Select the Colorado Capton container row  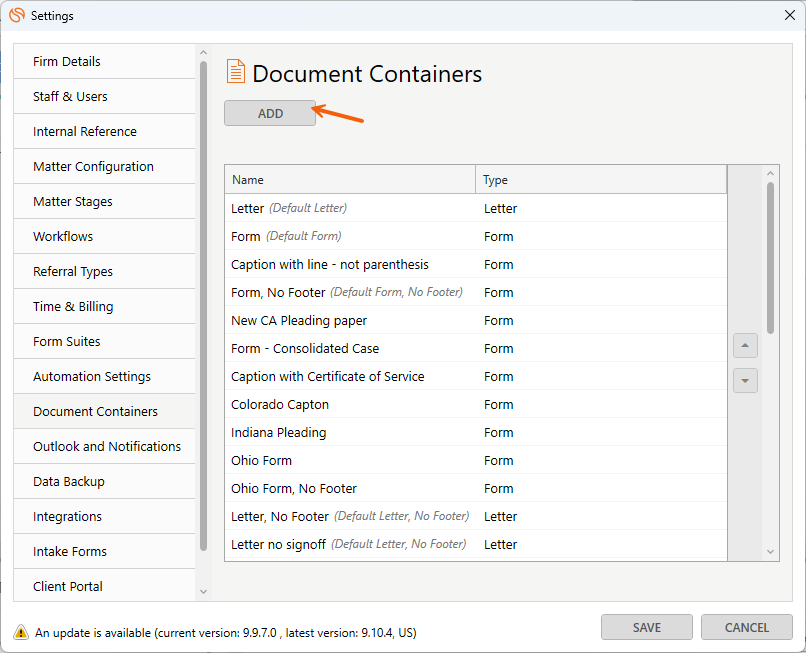[475, 405]
